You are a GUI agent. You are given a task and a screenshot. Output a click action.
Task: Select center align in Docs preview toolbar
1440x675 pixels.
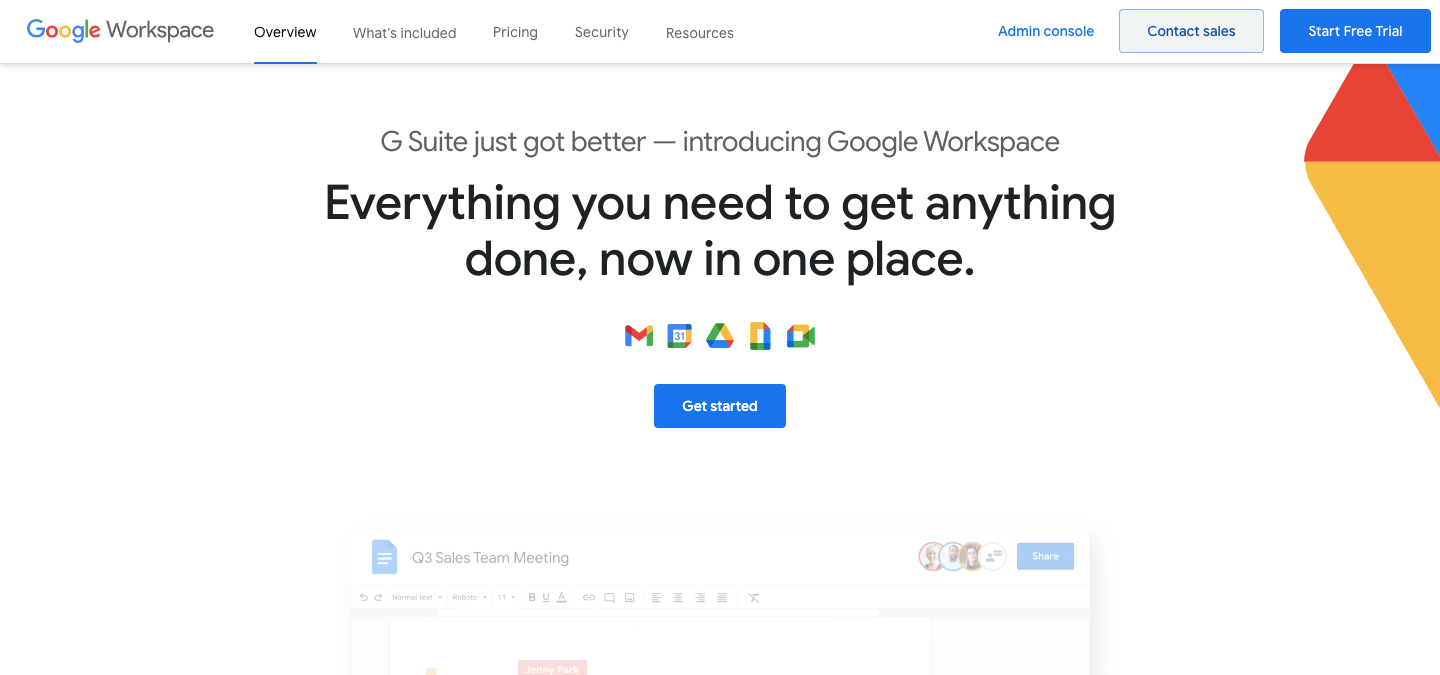678,598
